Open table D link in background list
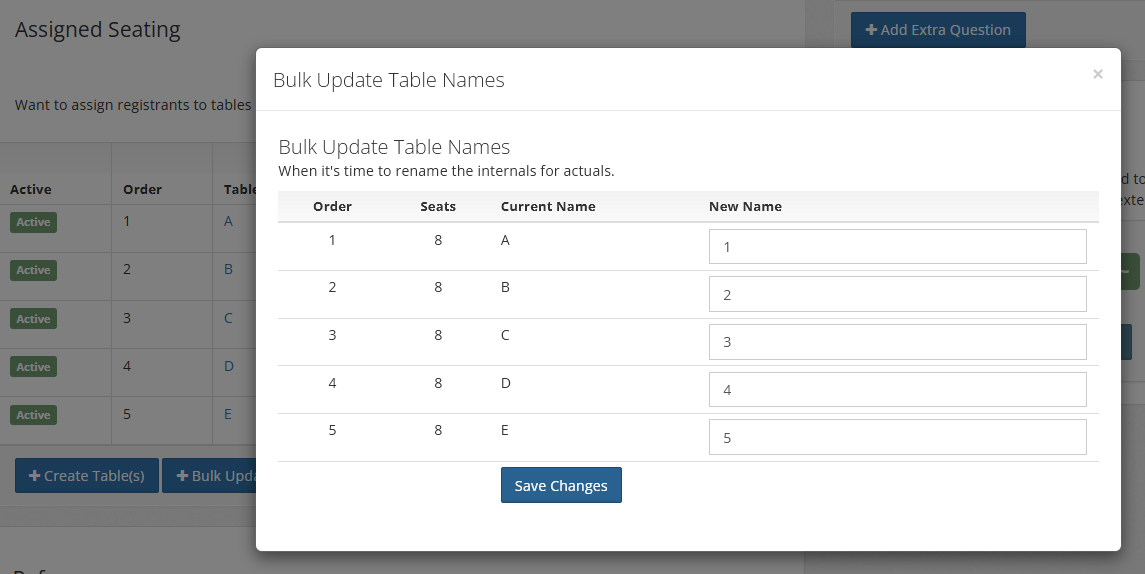Viewport: 1145px width, 574px height. [229, 366]
